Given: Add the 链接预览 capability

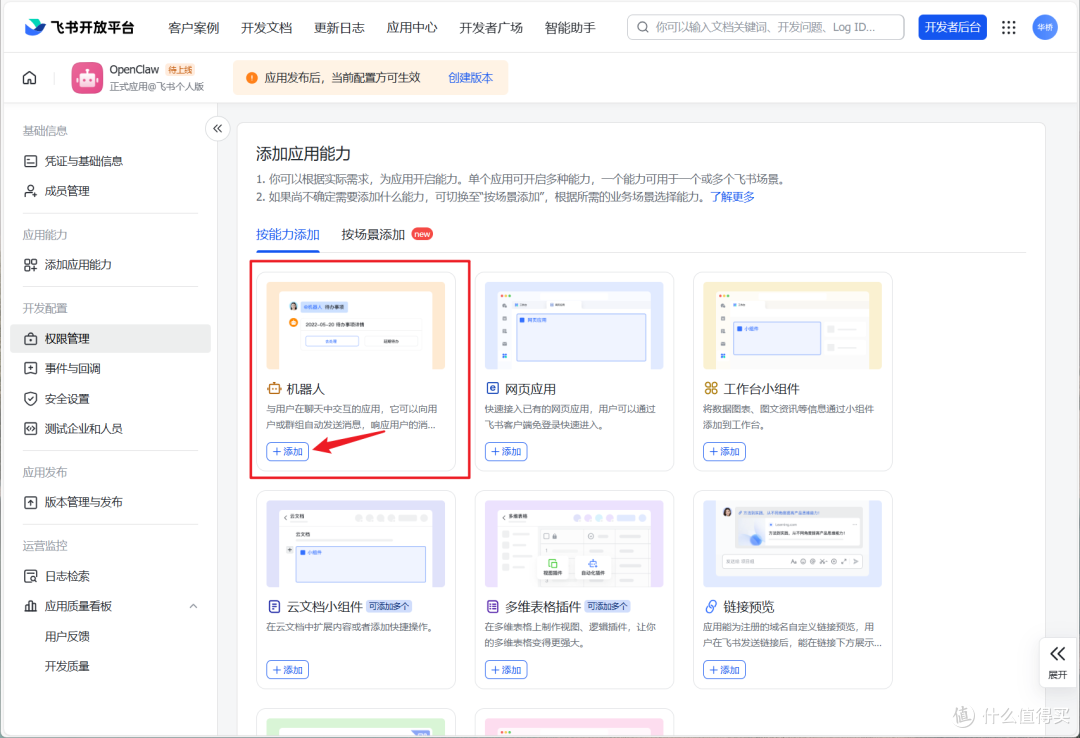Looking at the screenshot, I should (724, 670).
